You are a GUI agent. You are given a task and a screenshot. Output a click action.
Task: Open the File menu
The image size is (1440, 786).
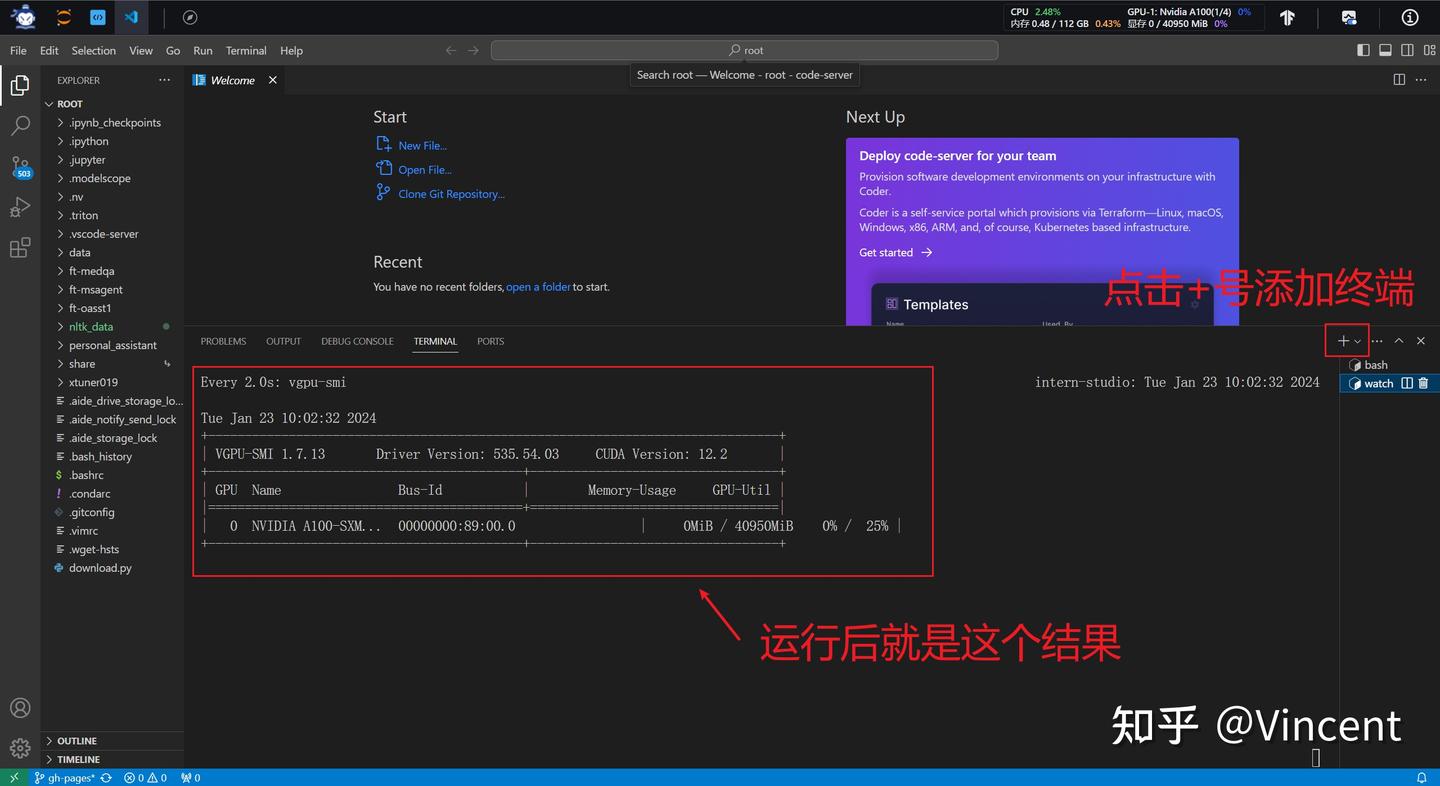click(18, 50)
